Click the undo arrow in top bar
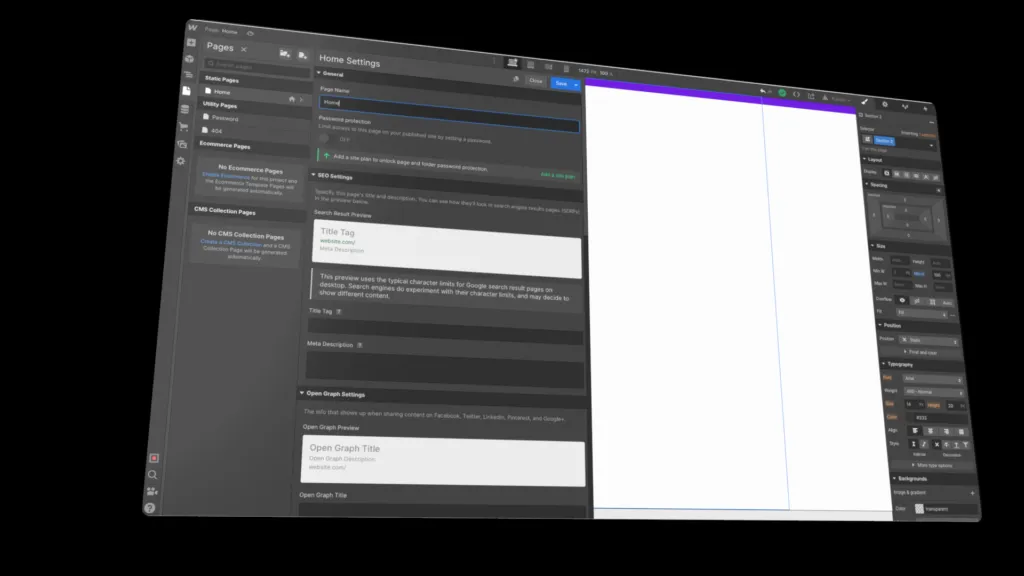 coord(763,91)
